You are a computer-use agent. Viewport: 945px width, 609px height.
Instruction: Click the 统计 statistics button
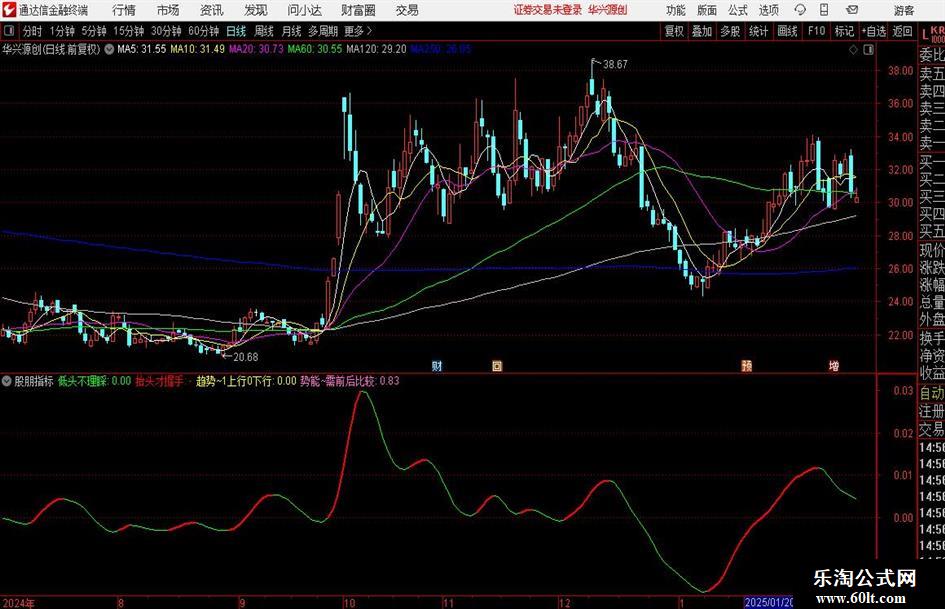click(758, 31)
